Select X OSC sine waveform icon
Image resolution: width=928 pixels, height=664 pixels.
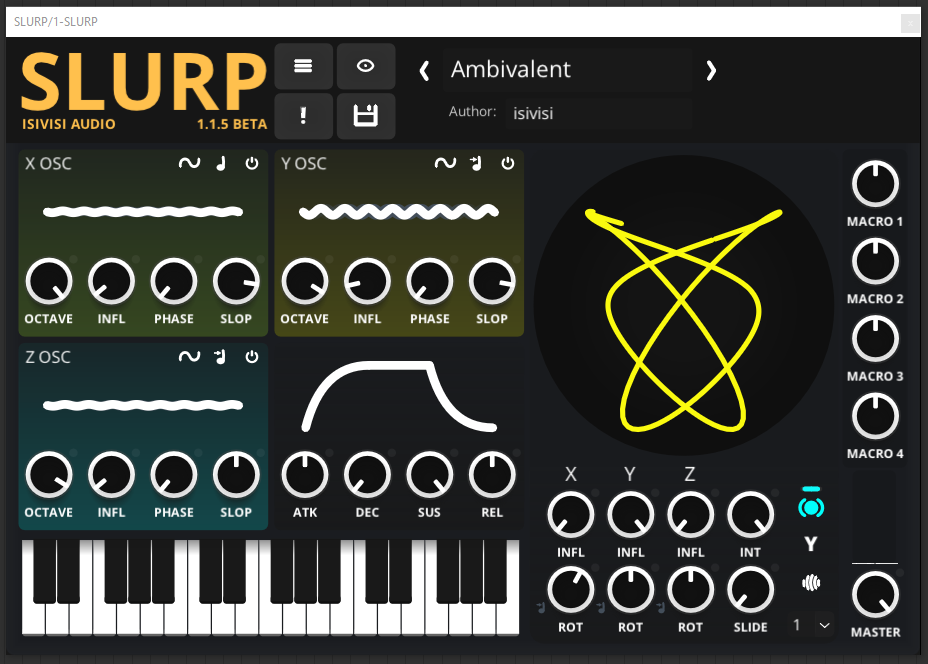tap(189, 163)
